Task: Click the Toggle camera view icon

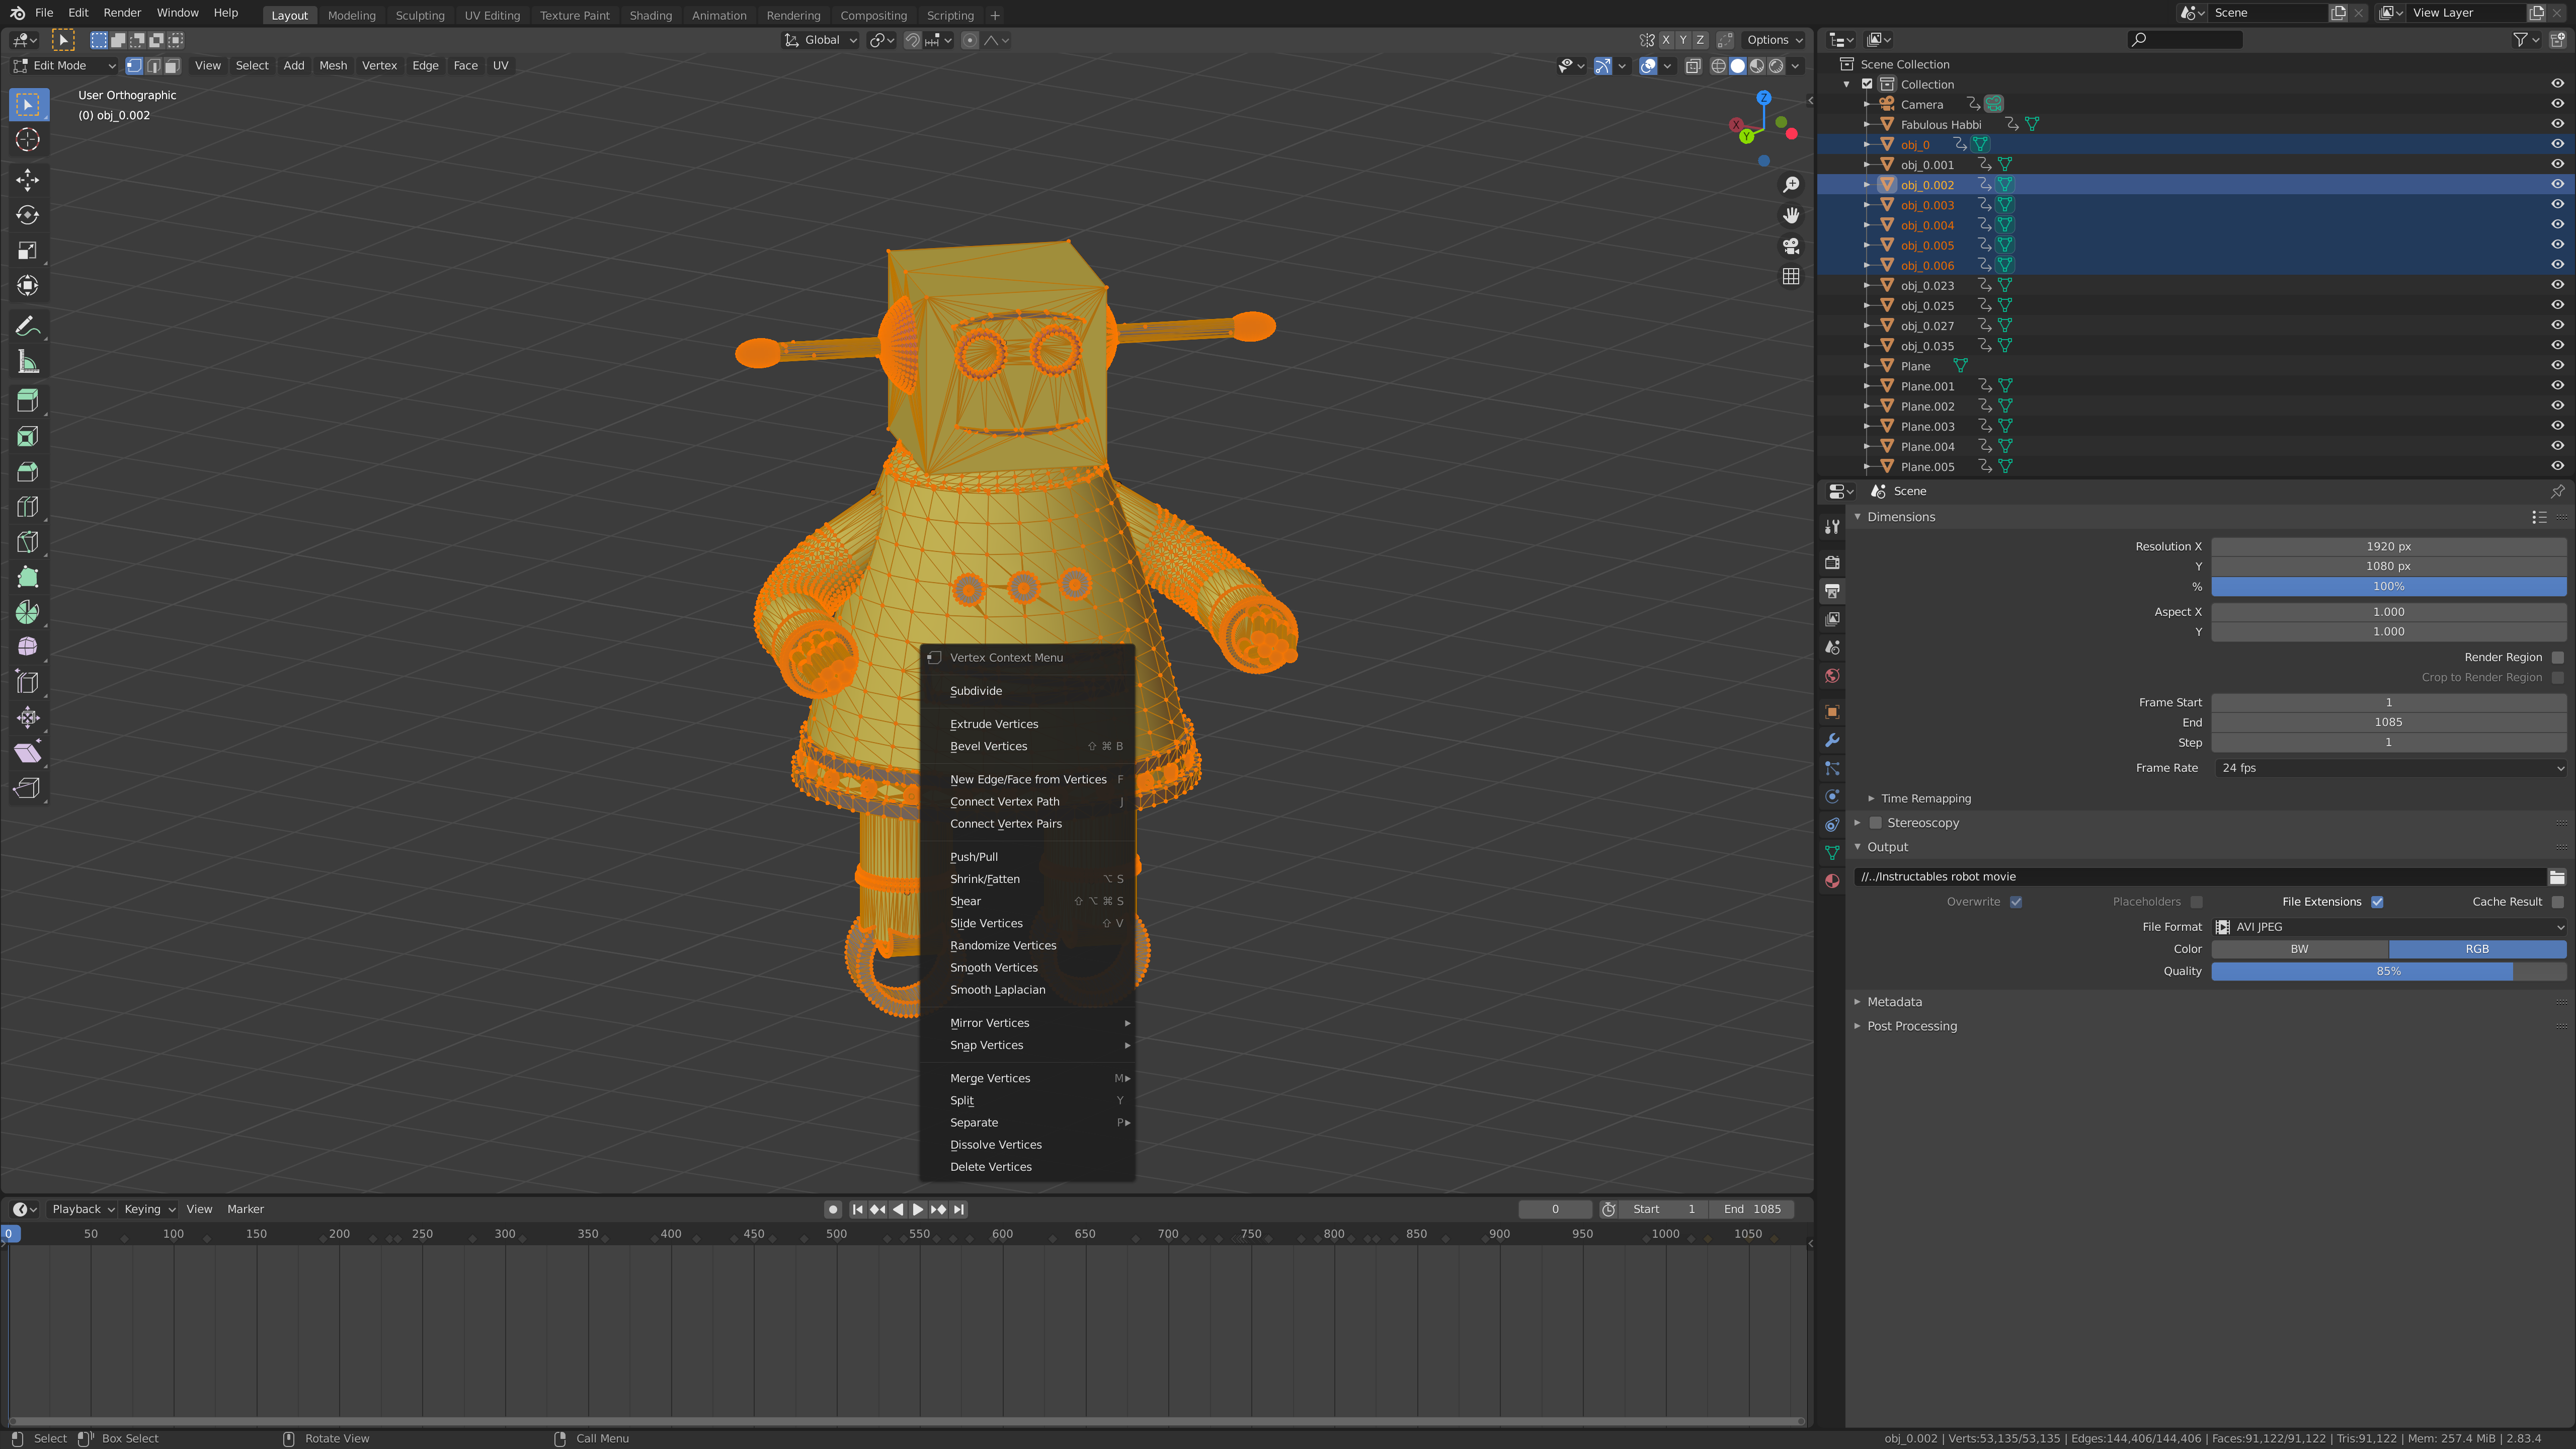Action: (x=1791, y=245)
